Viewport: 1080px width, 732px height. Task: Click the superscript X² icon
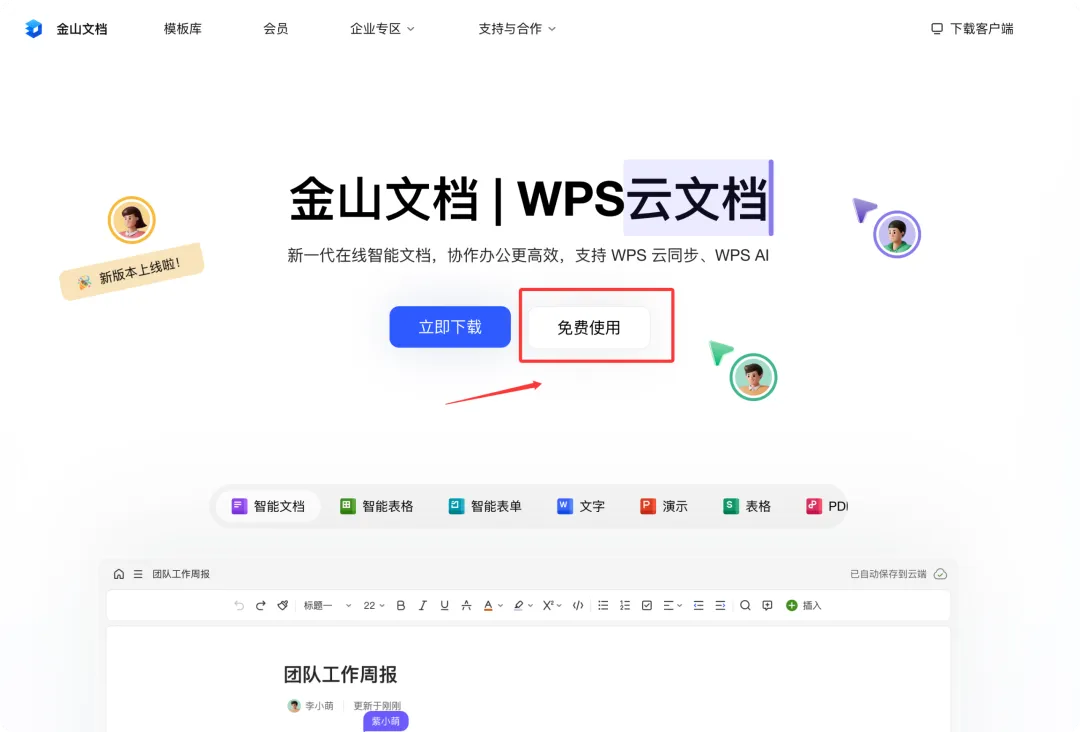point(548,605)
